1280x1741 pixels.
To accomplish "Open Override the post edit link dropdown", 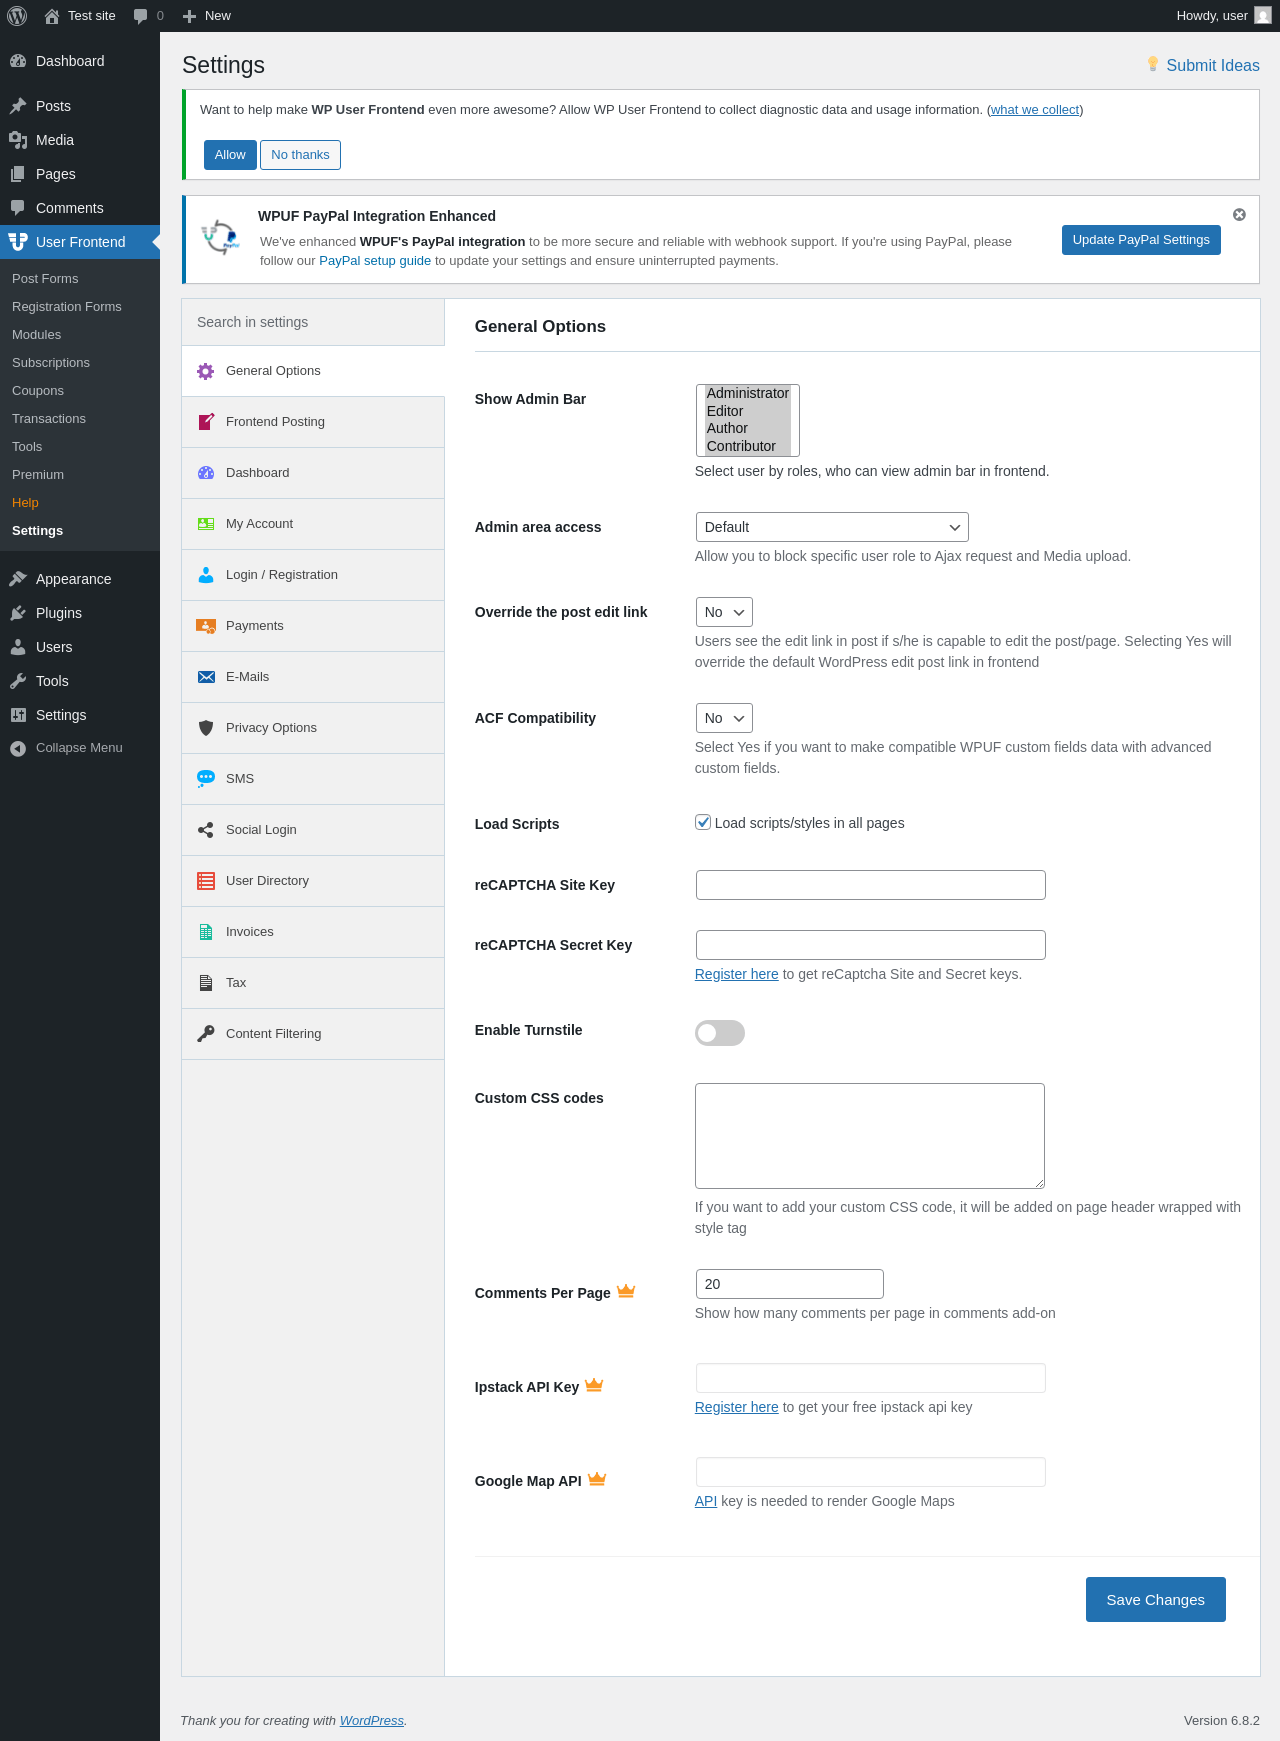I will coord(724,612).
